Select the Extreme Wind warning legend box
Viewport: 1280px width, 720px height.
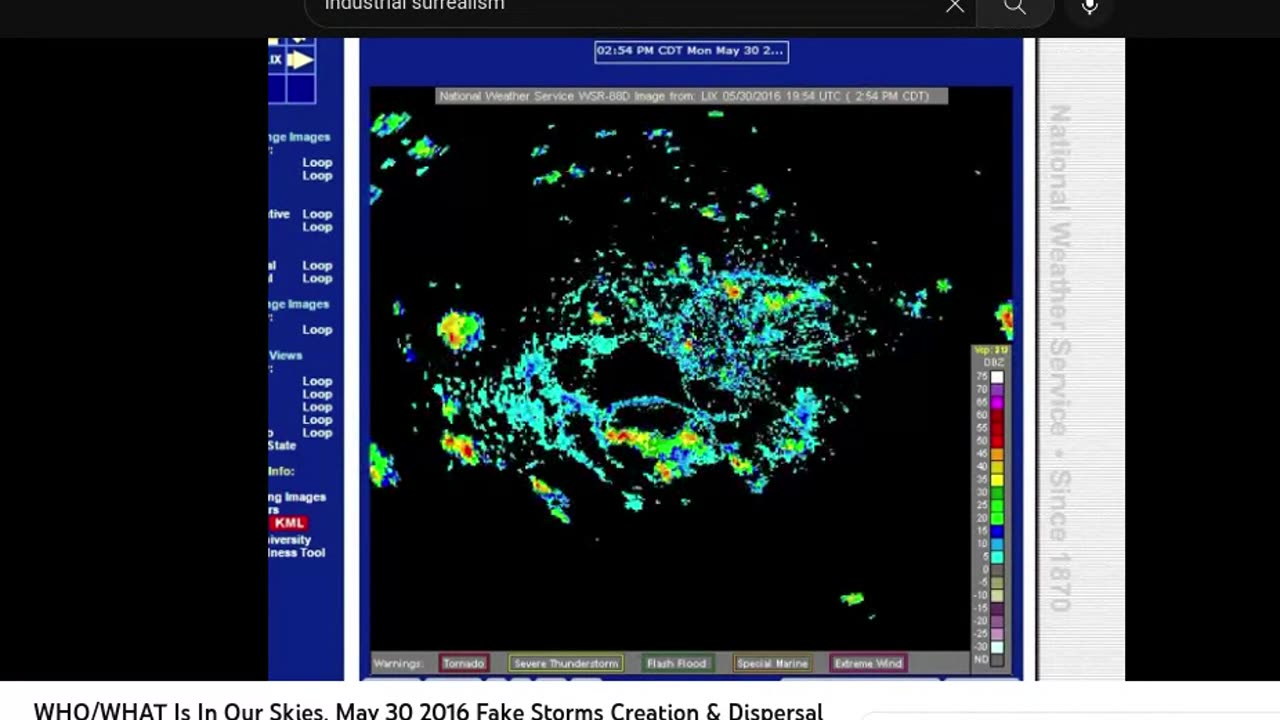click(868, 663)
